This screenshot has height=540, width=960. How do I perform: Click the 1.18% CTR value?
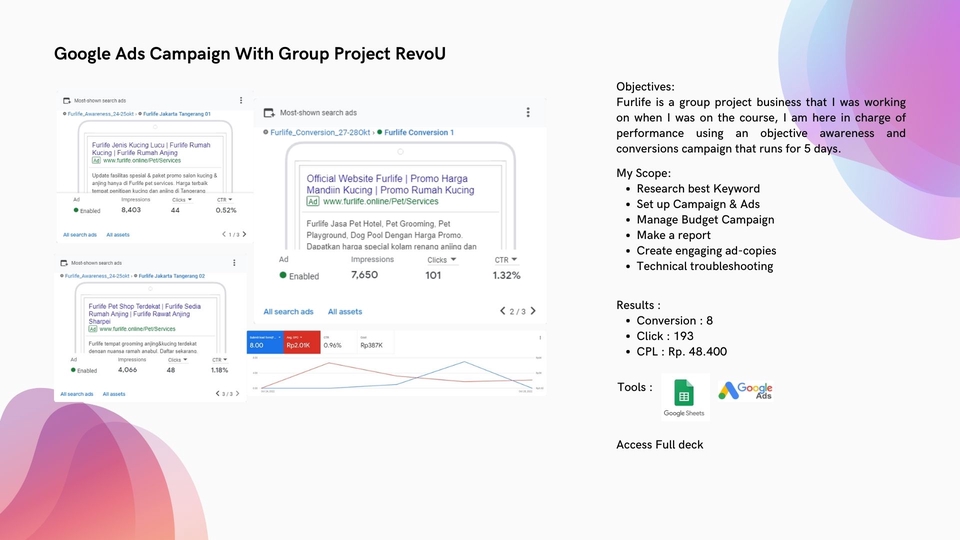[x=219, y=370]
